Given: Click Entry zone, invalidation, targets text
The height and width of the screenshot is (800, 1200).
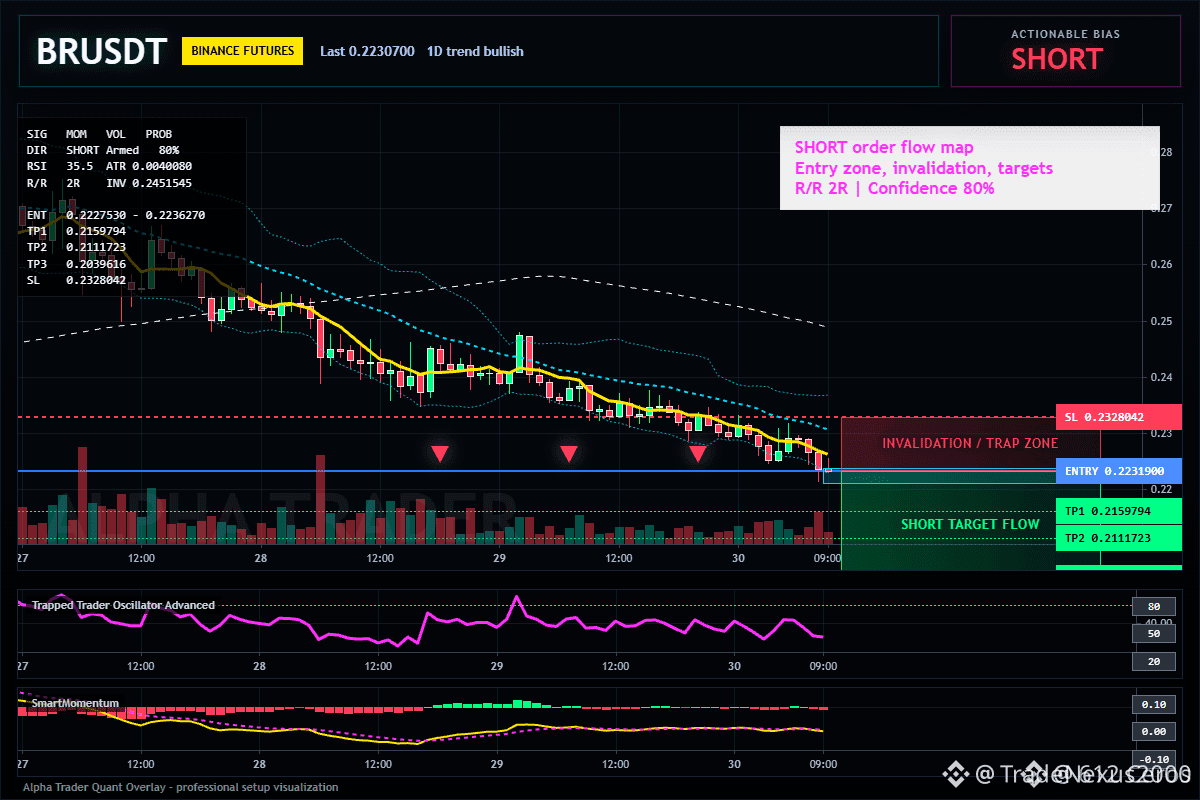Looking at the screenshot, I should [923, 168].
